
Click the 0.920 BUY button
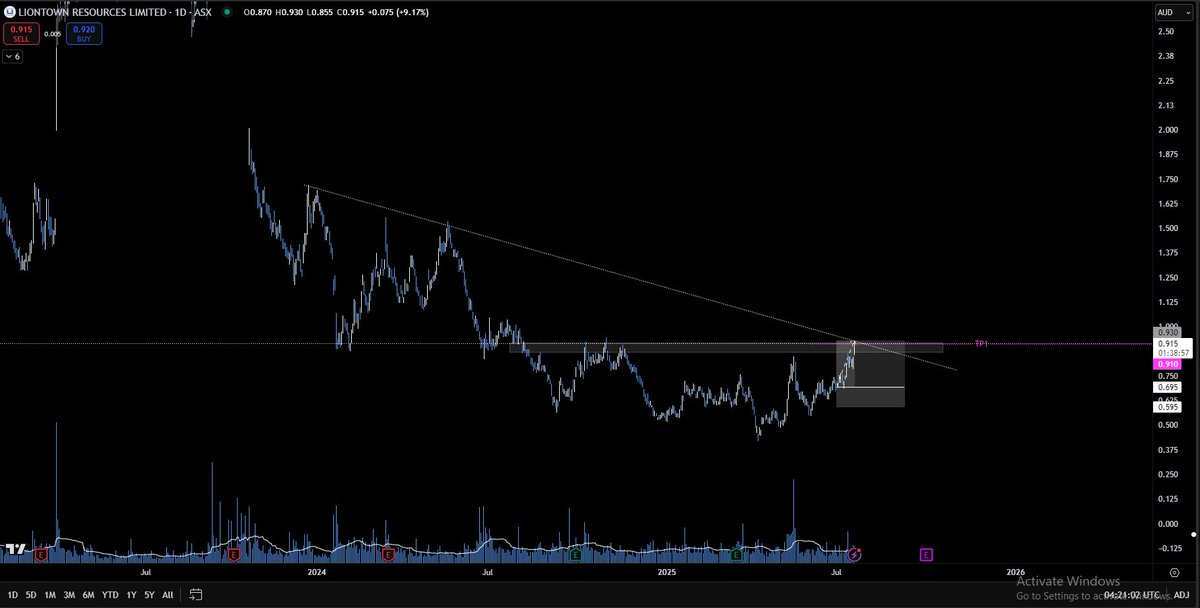pos(84,34)
